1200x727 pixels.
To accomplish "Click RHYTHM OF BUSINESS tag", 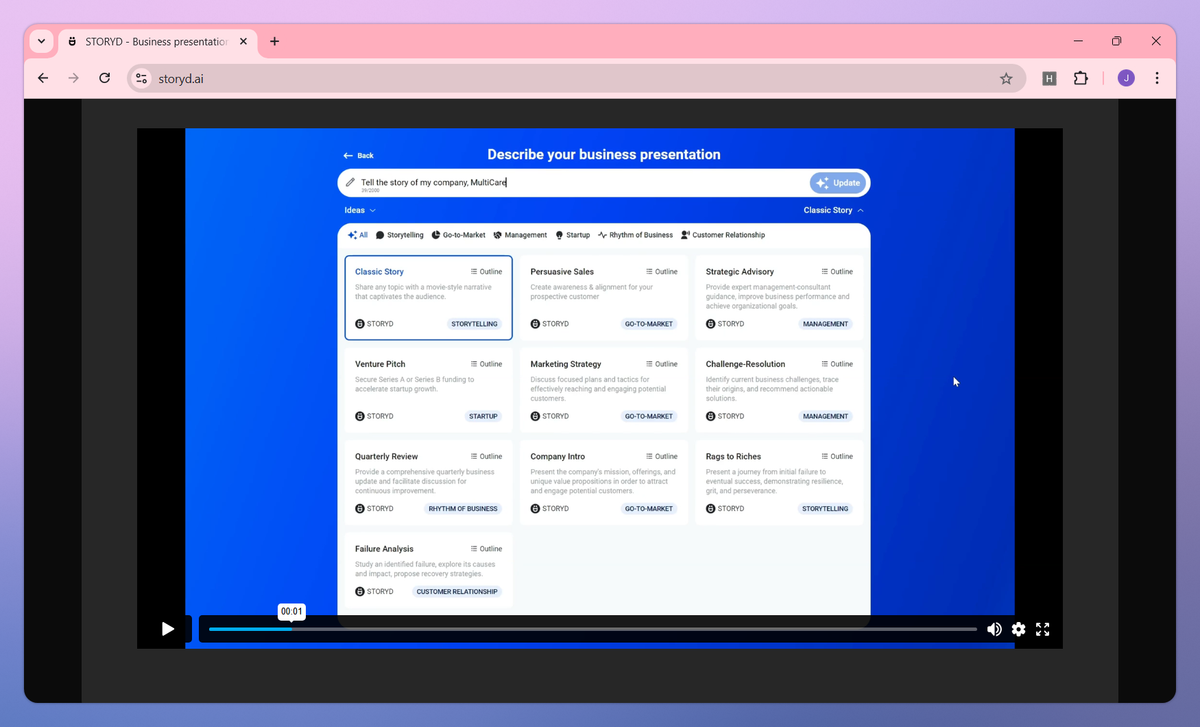I will coord(463,509).
